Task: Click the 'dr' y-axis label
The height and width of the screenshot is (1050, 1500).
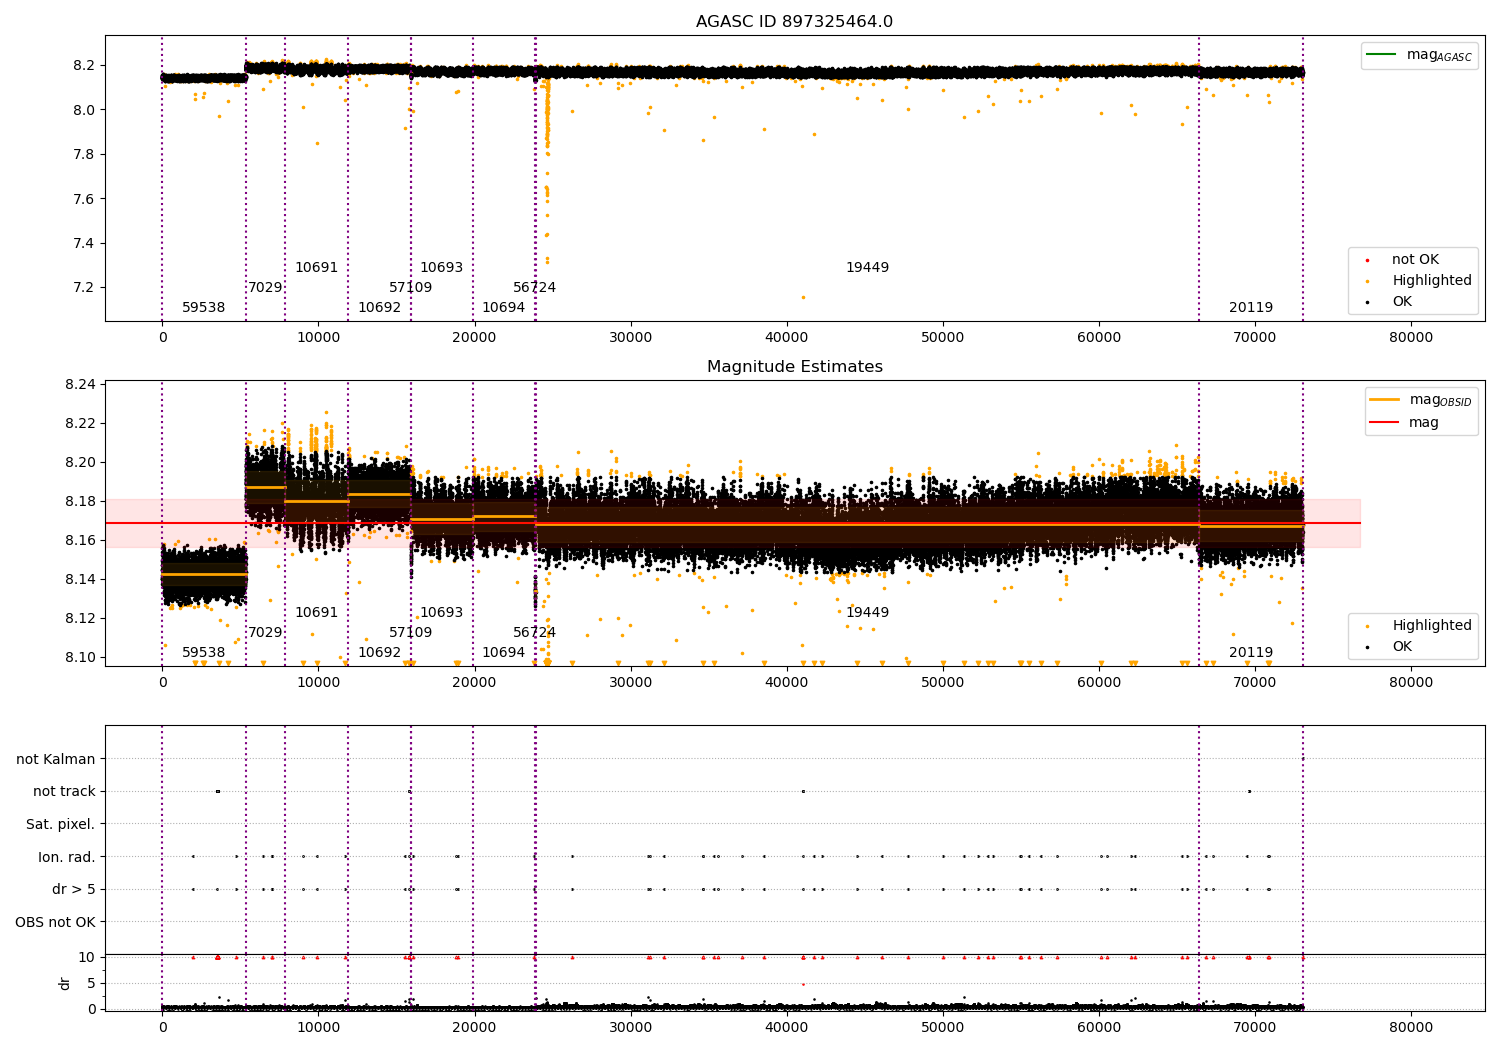Action: [65, 983]
